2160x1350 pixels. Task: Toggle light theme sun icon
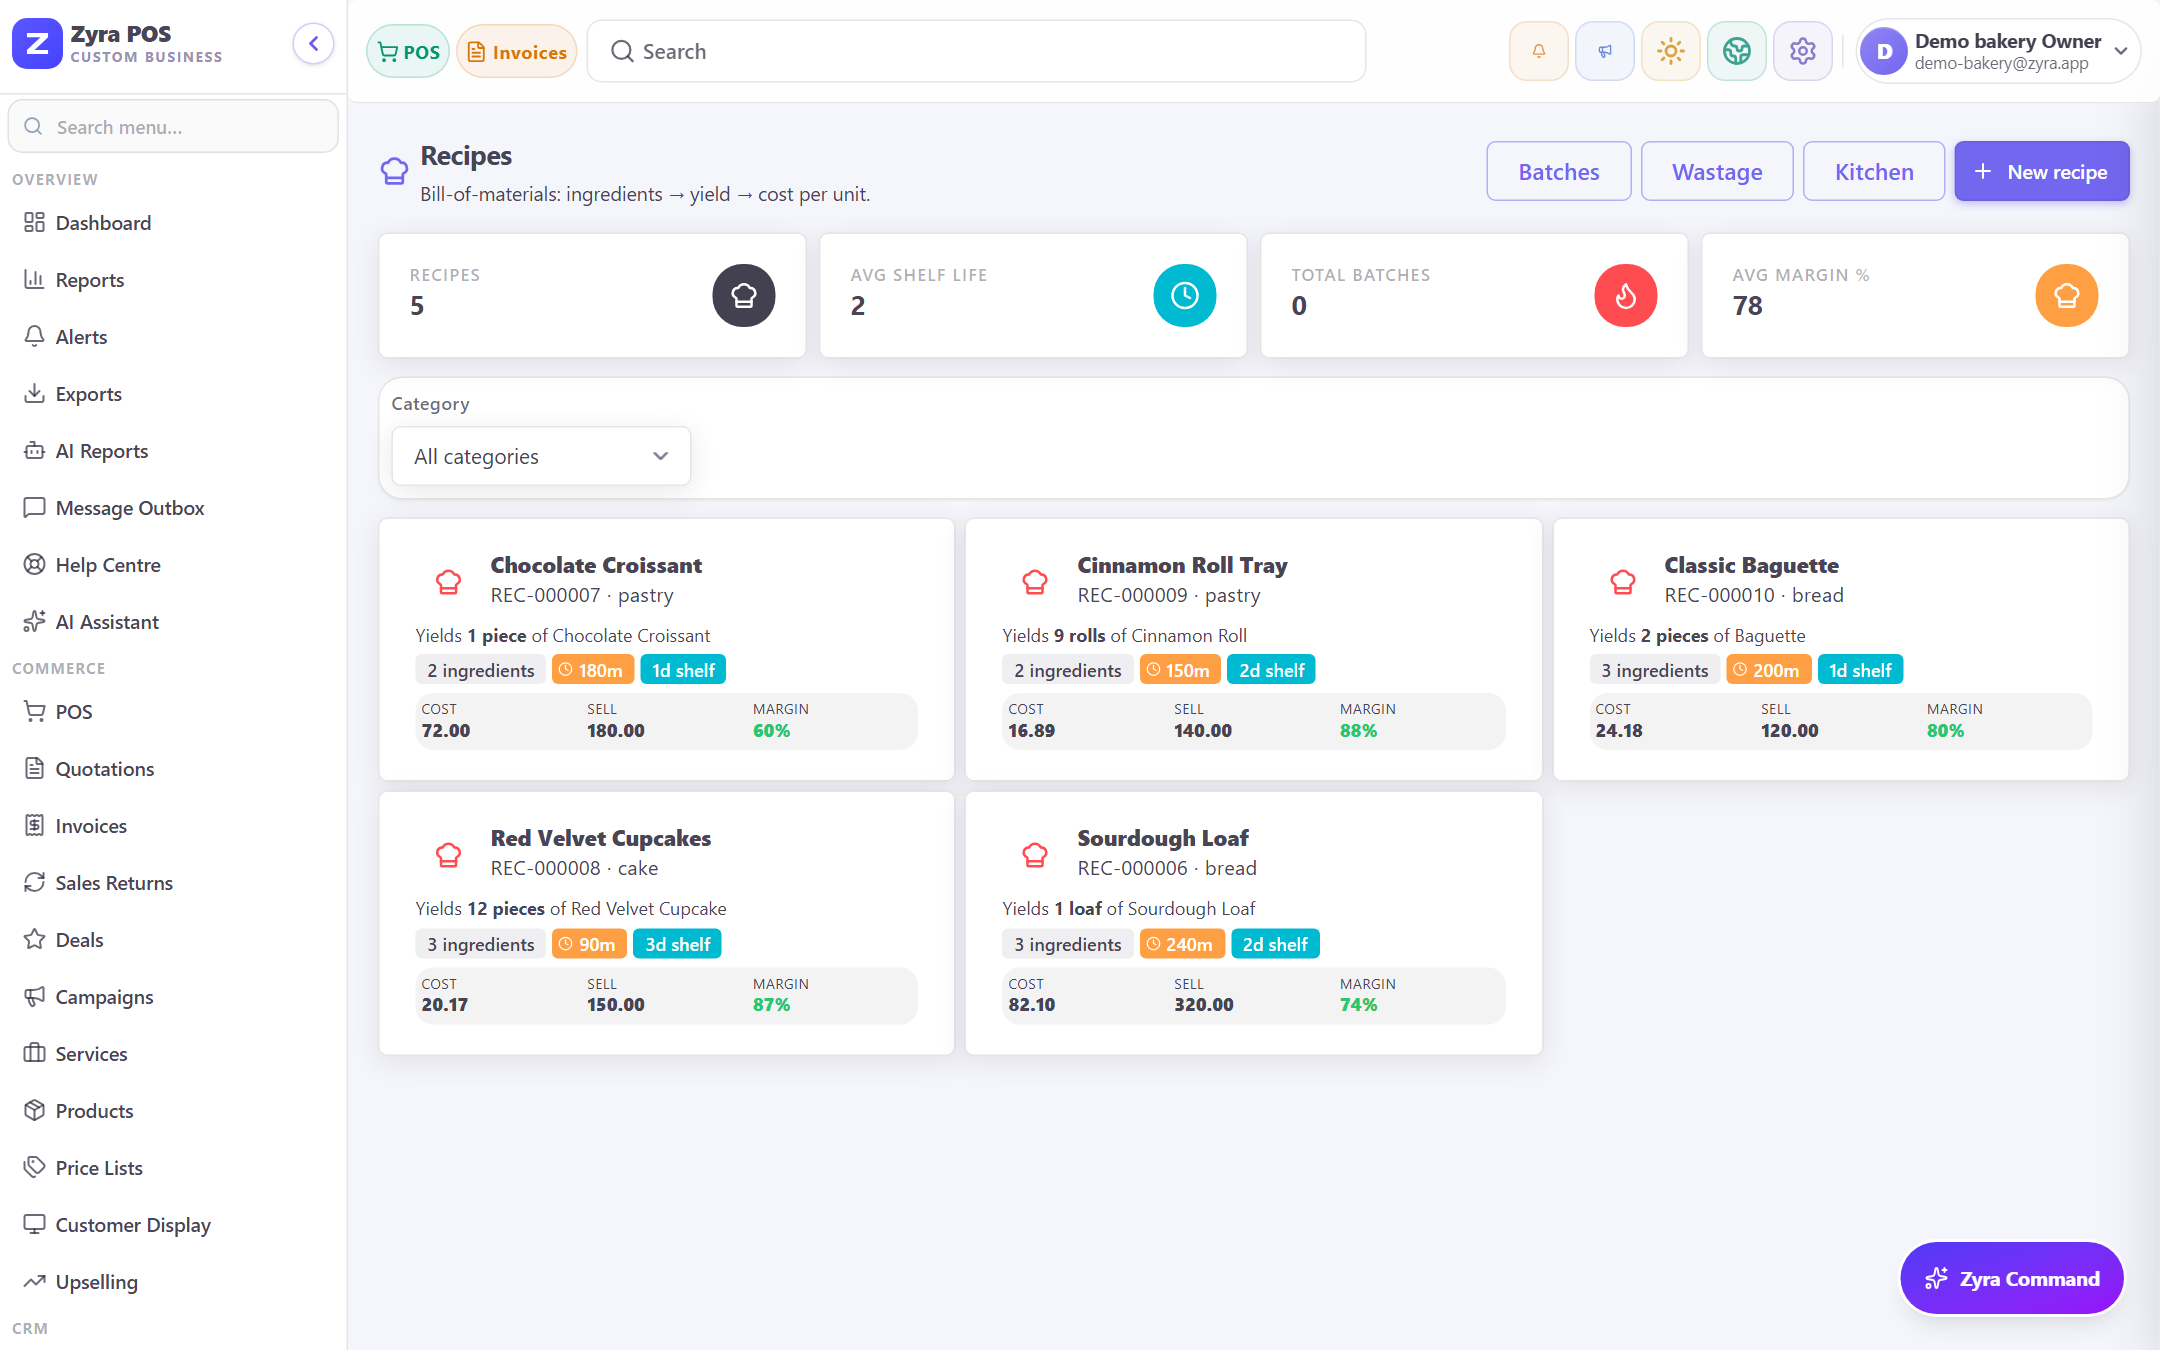point(1670,51)
